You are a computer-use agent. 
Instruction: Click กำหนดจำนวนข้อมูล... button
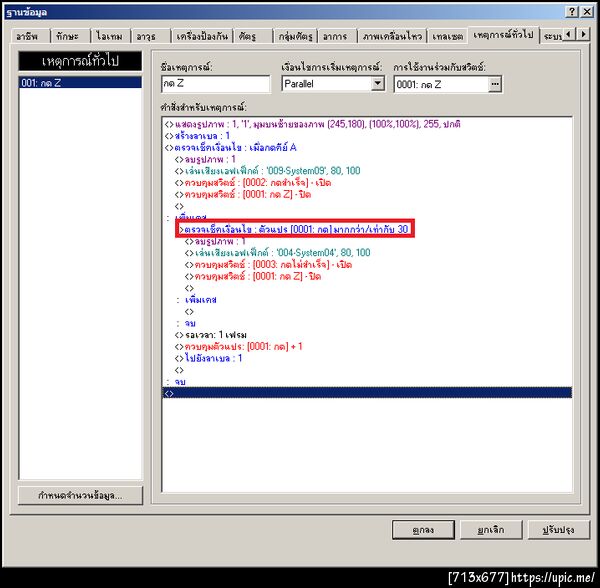click(x=80, y=496)
